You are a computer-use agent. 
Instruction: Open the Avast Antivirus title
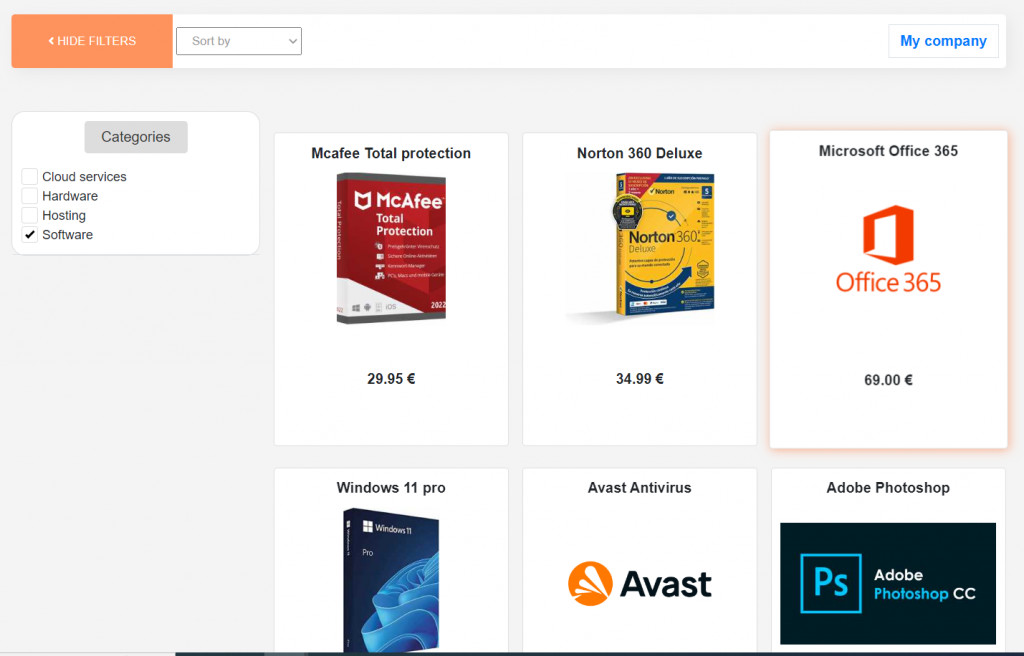(x=639, y=488)
